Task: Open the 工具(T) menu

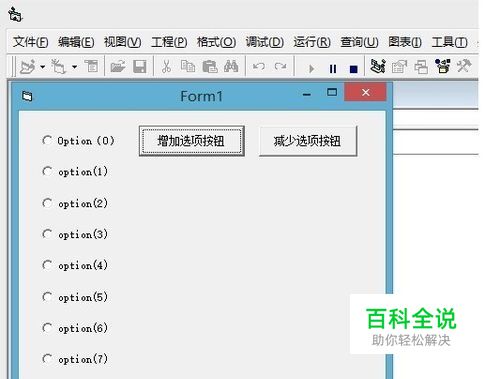Action: [449, 42]
